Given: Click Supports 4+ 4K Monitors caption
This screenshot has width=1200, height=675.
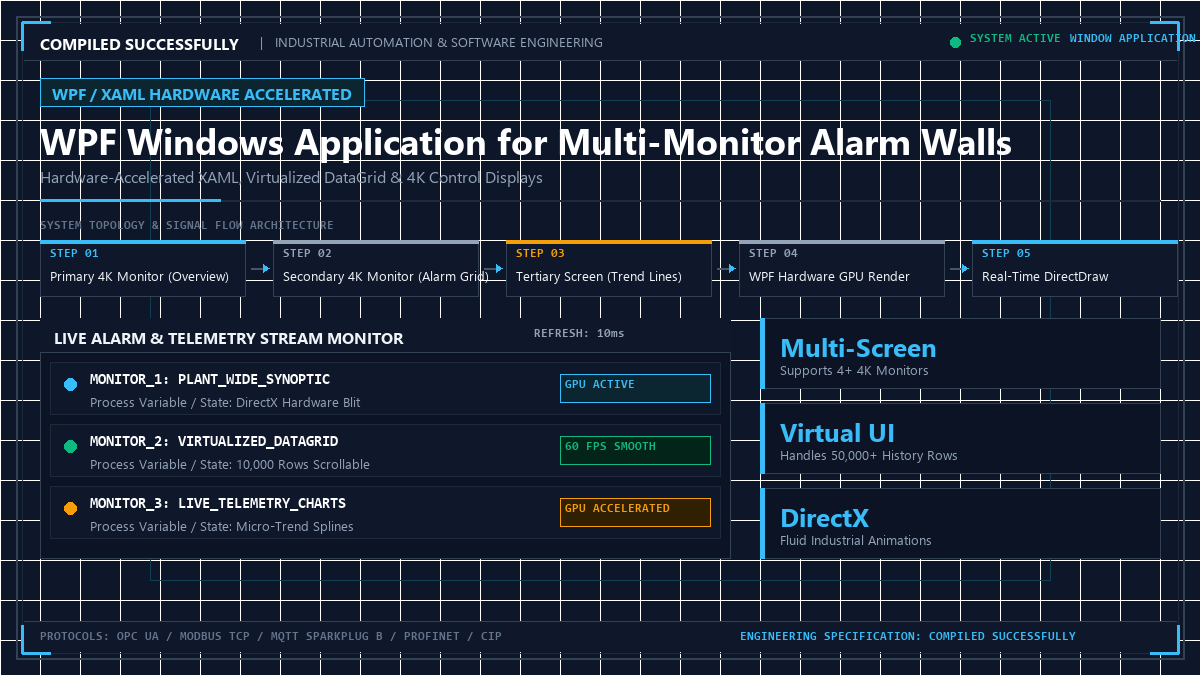Looking at the screenshot, I should click(854, 371).
